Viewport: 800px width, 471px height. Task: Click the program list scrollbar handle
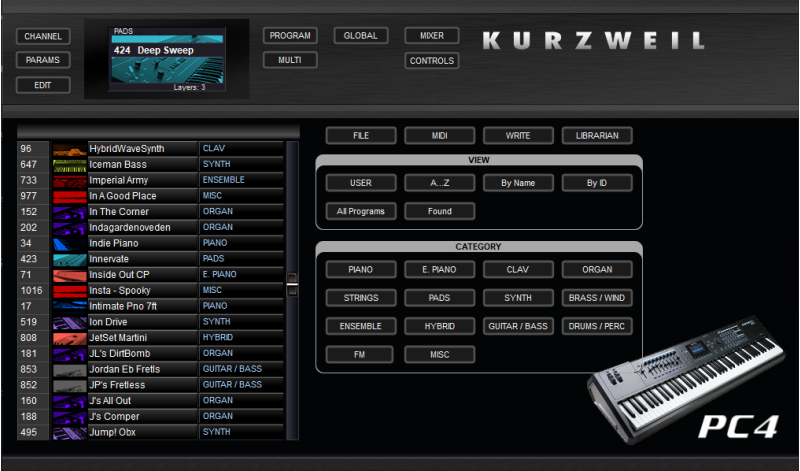pyautogui.click(x=292, y=283)
